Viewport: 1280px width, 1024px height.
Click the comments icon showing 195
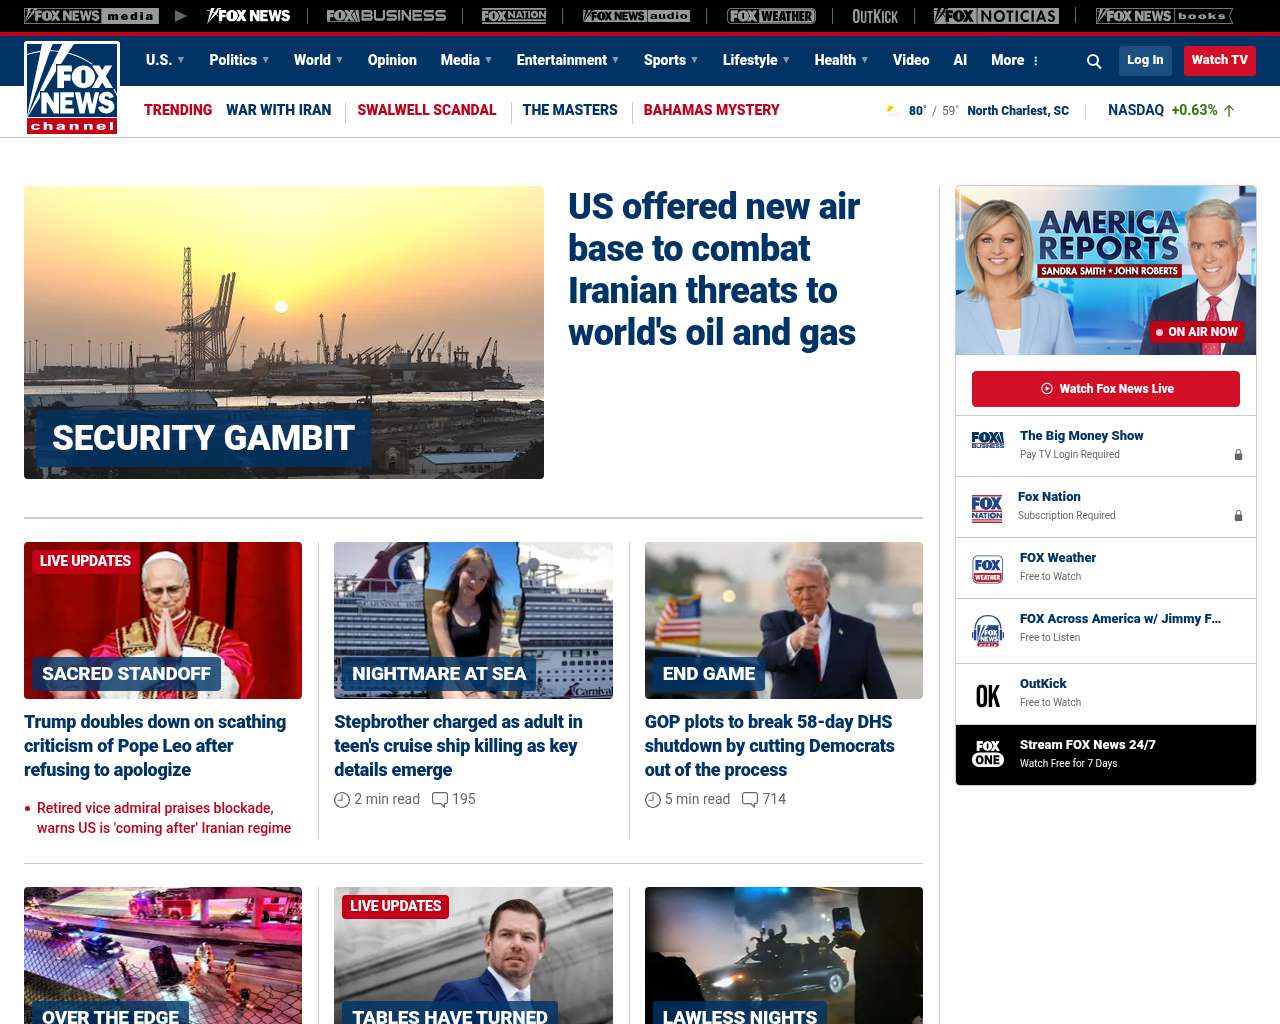440,800
